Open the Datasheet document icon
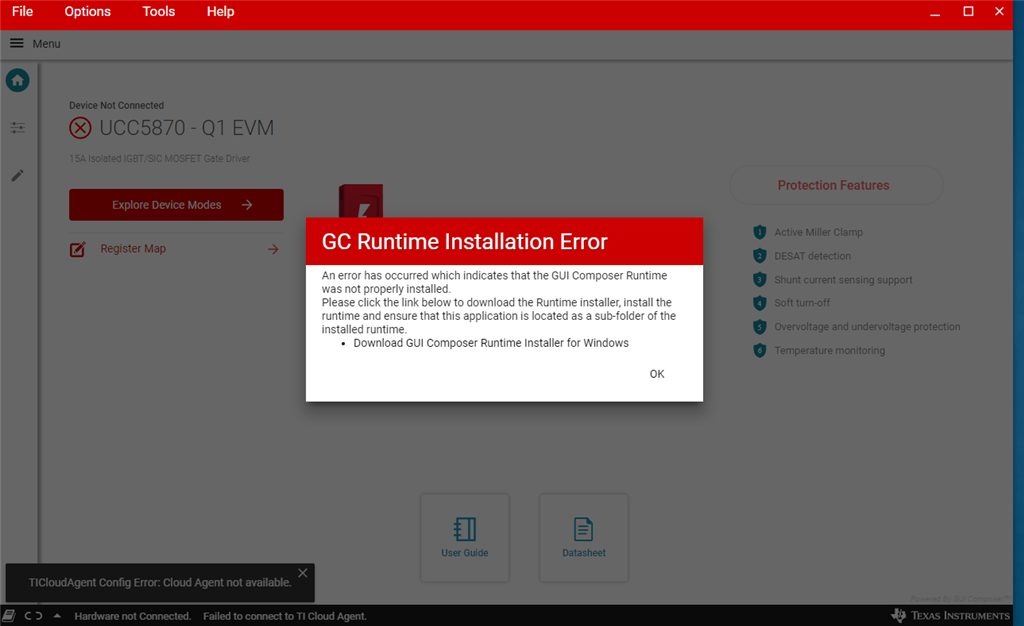The image size is (1024, 626). tap(583, 529)
